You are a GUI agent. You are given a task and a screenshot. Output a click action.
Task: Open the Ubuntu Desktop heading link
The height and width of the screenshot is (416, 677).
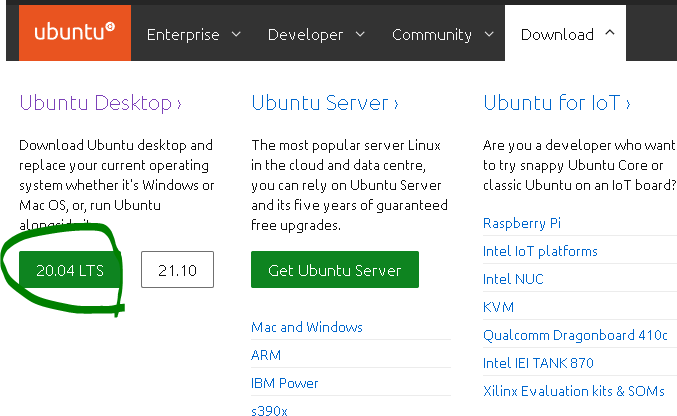pos(100,103)
